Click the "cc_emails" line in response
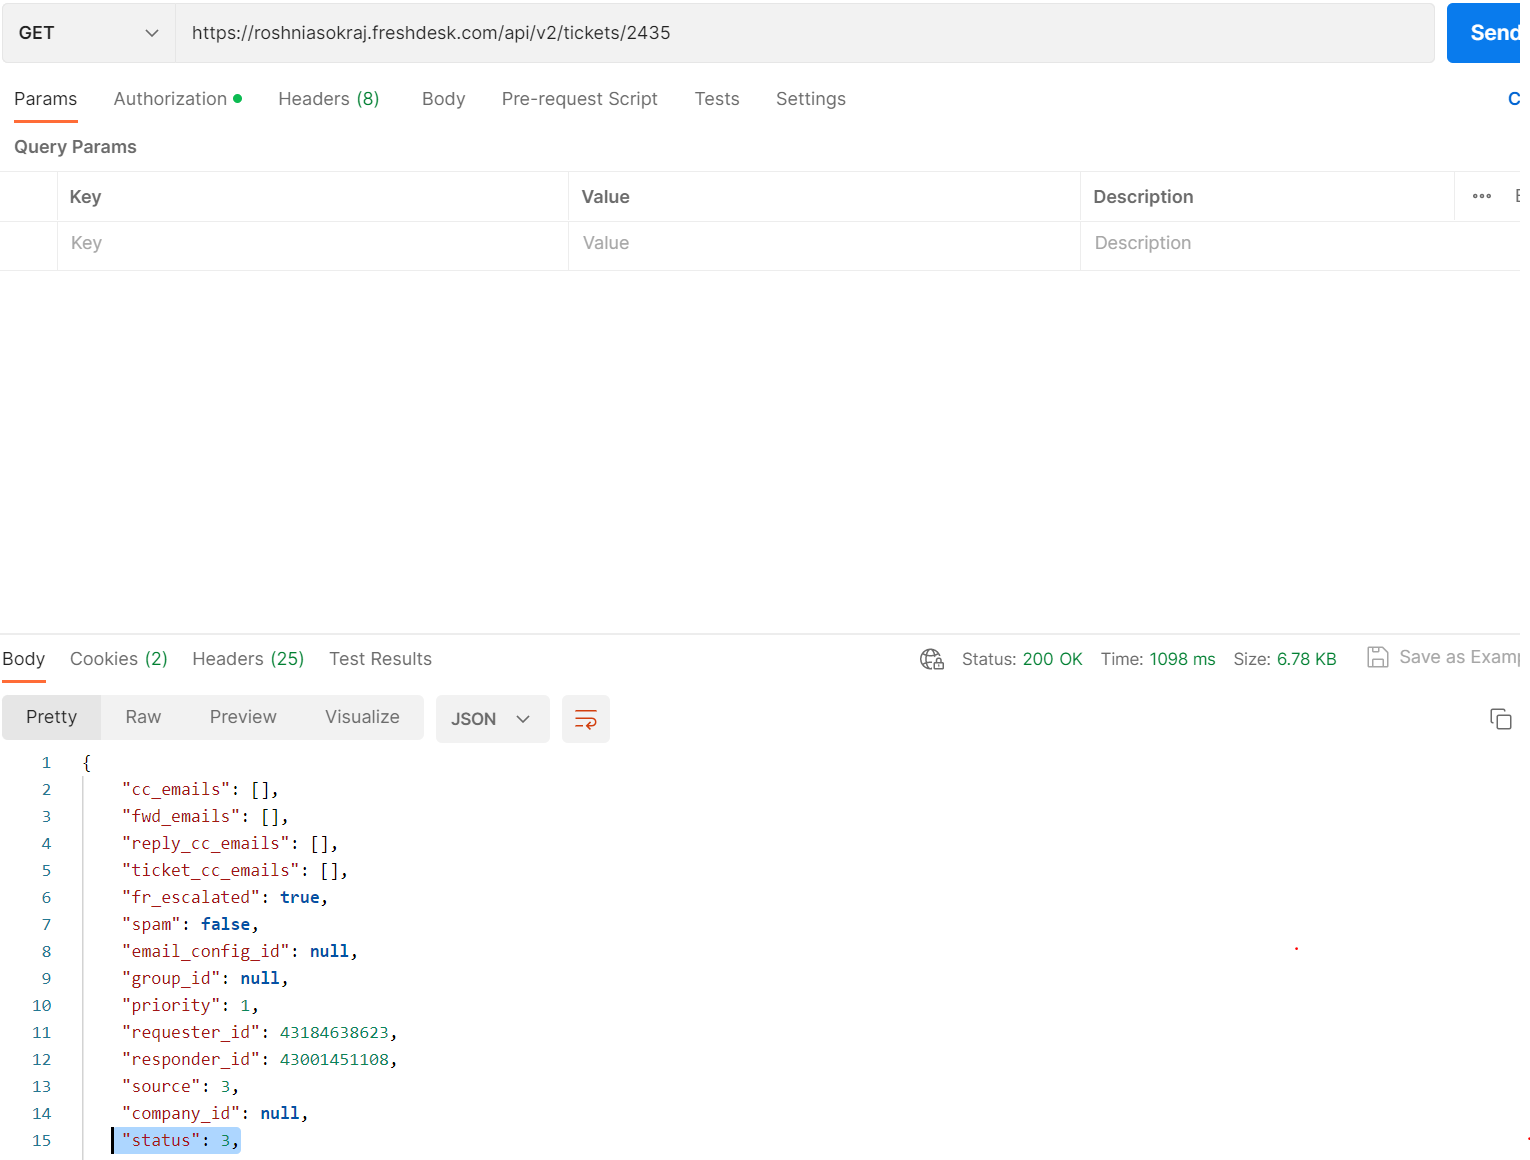The height and width of the screenshot is (1160, 1530). click(x=200, y=790)
